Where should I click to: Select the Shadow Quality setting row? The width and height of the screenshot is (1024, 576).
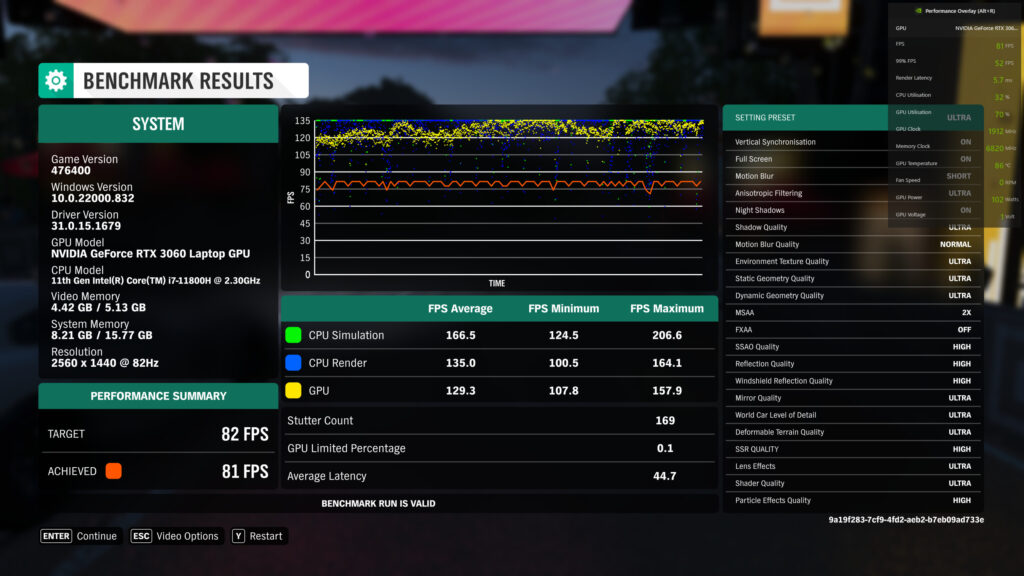(x=853, y=227)
